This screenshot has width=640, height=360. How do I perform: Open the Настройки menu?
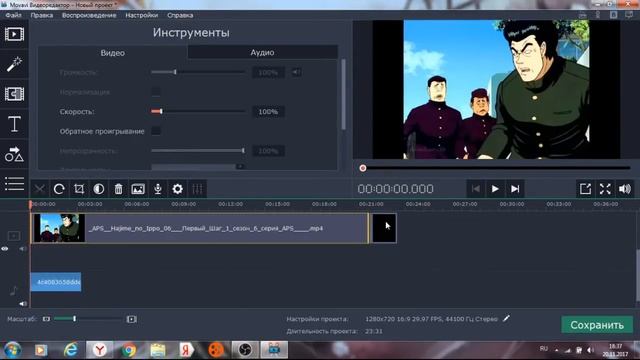[x=142, y=15]
